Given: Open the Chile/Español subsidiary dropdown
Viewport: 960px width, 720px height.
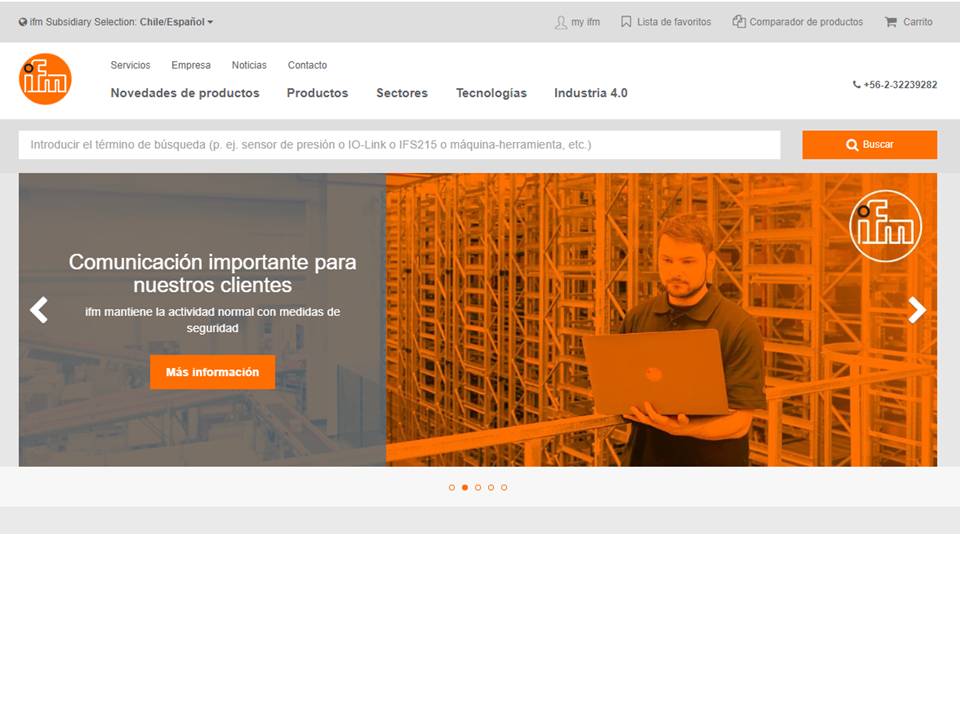Looking at the screenshot, I should pos(176,22).
